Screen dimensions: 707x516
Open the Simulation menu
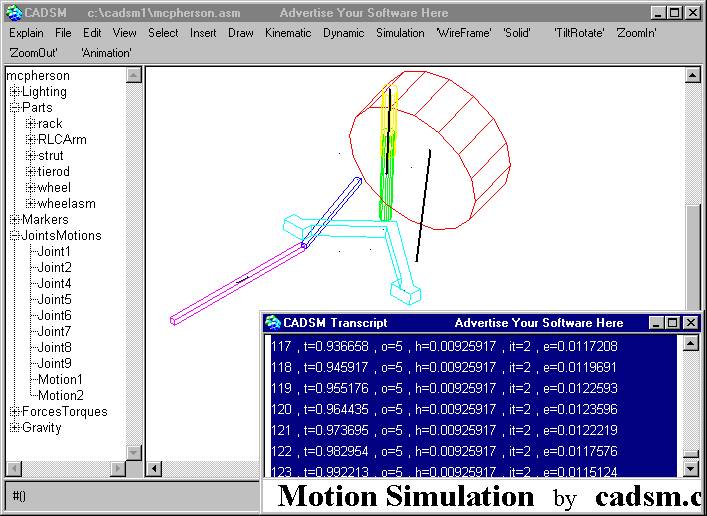[x=400, y=33]
